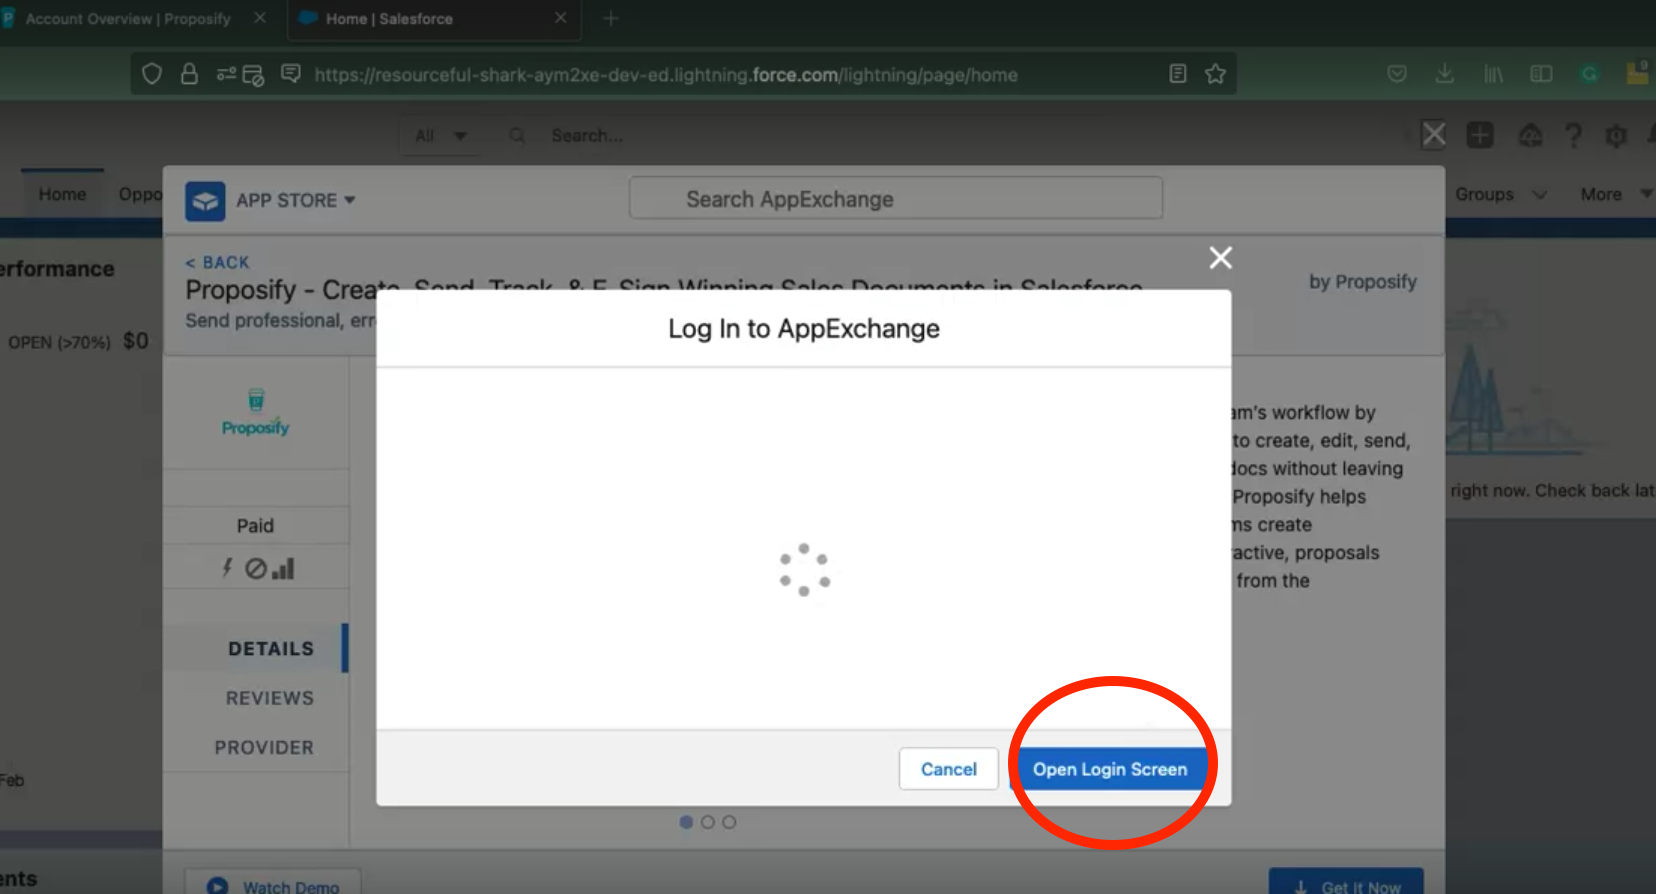
Task: Open the Proposify logo thumbnail
Action: coord(255,413)
